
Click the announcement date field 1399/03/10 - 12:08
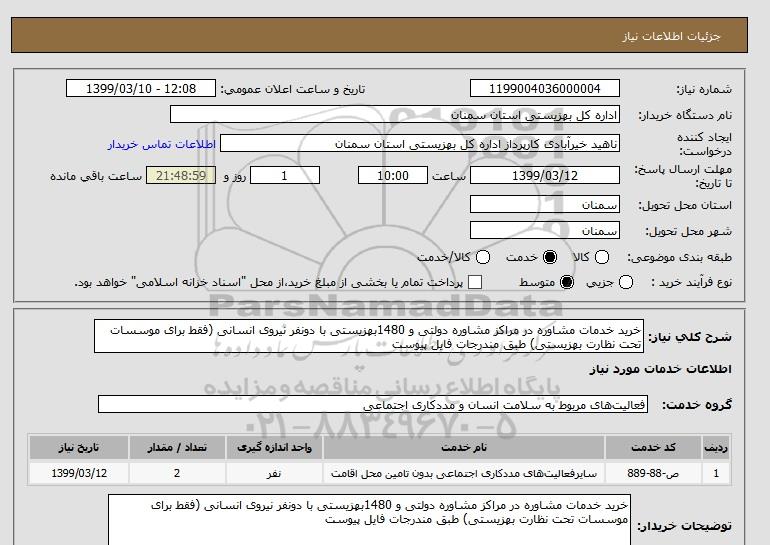[x=141, y=88]
